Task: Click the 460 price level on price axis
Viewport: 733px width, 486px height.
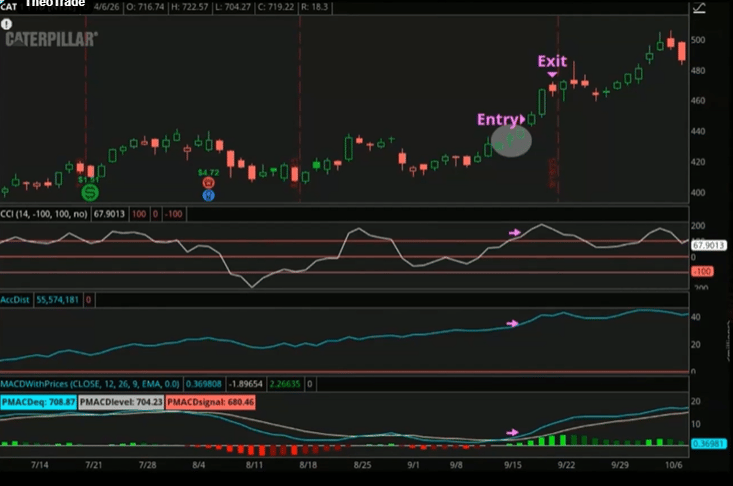Action: [x=698, y=100]
